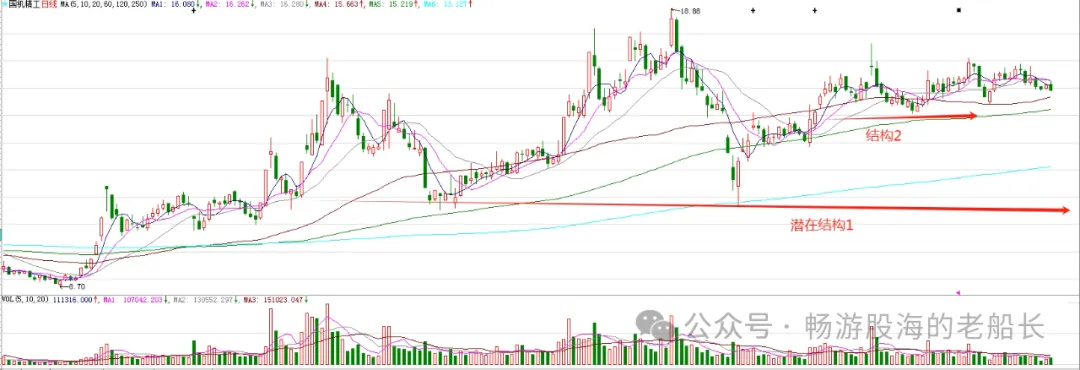Click the star icon before 国机精工
Screen dimensions: 1080x370
pyautogui.click(x=4, y=4)
